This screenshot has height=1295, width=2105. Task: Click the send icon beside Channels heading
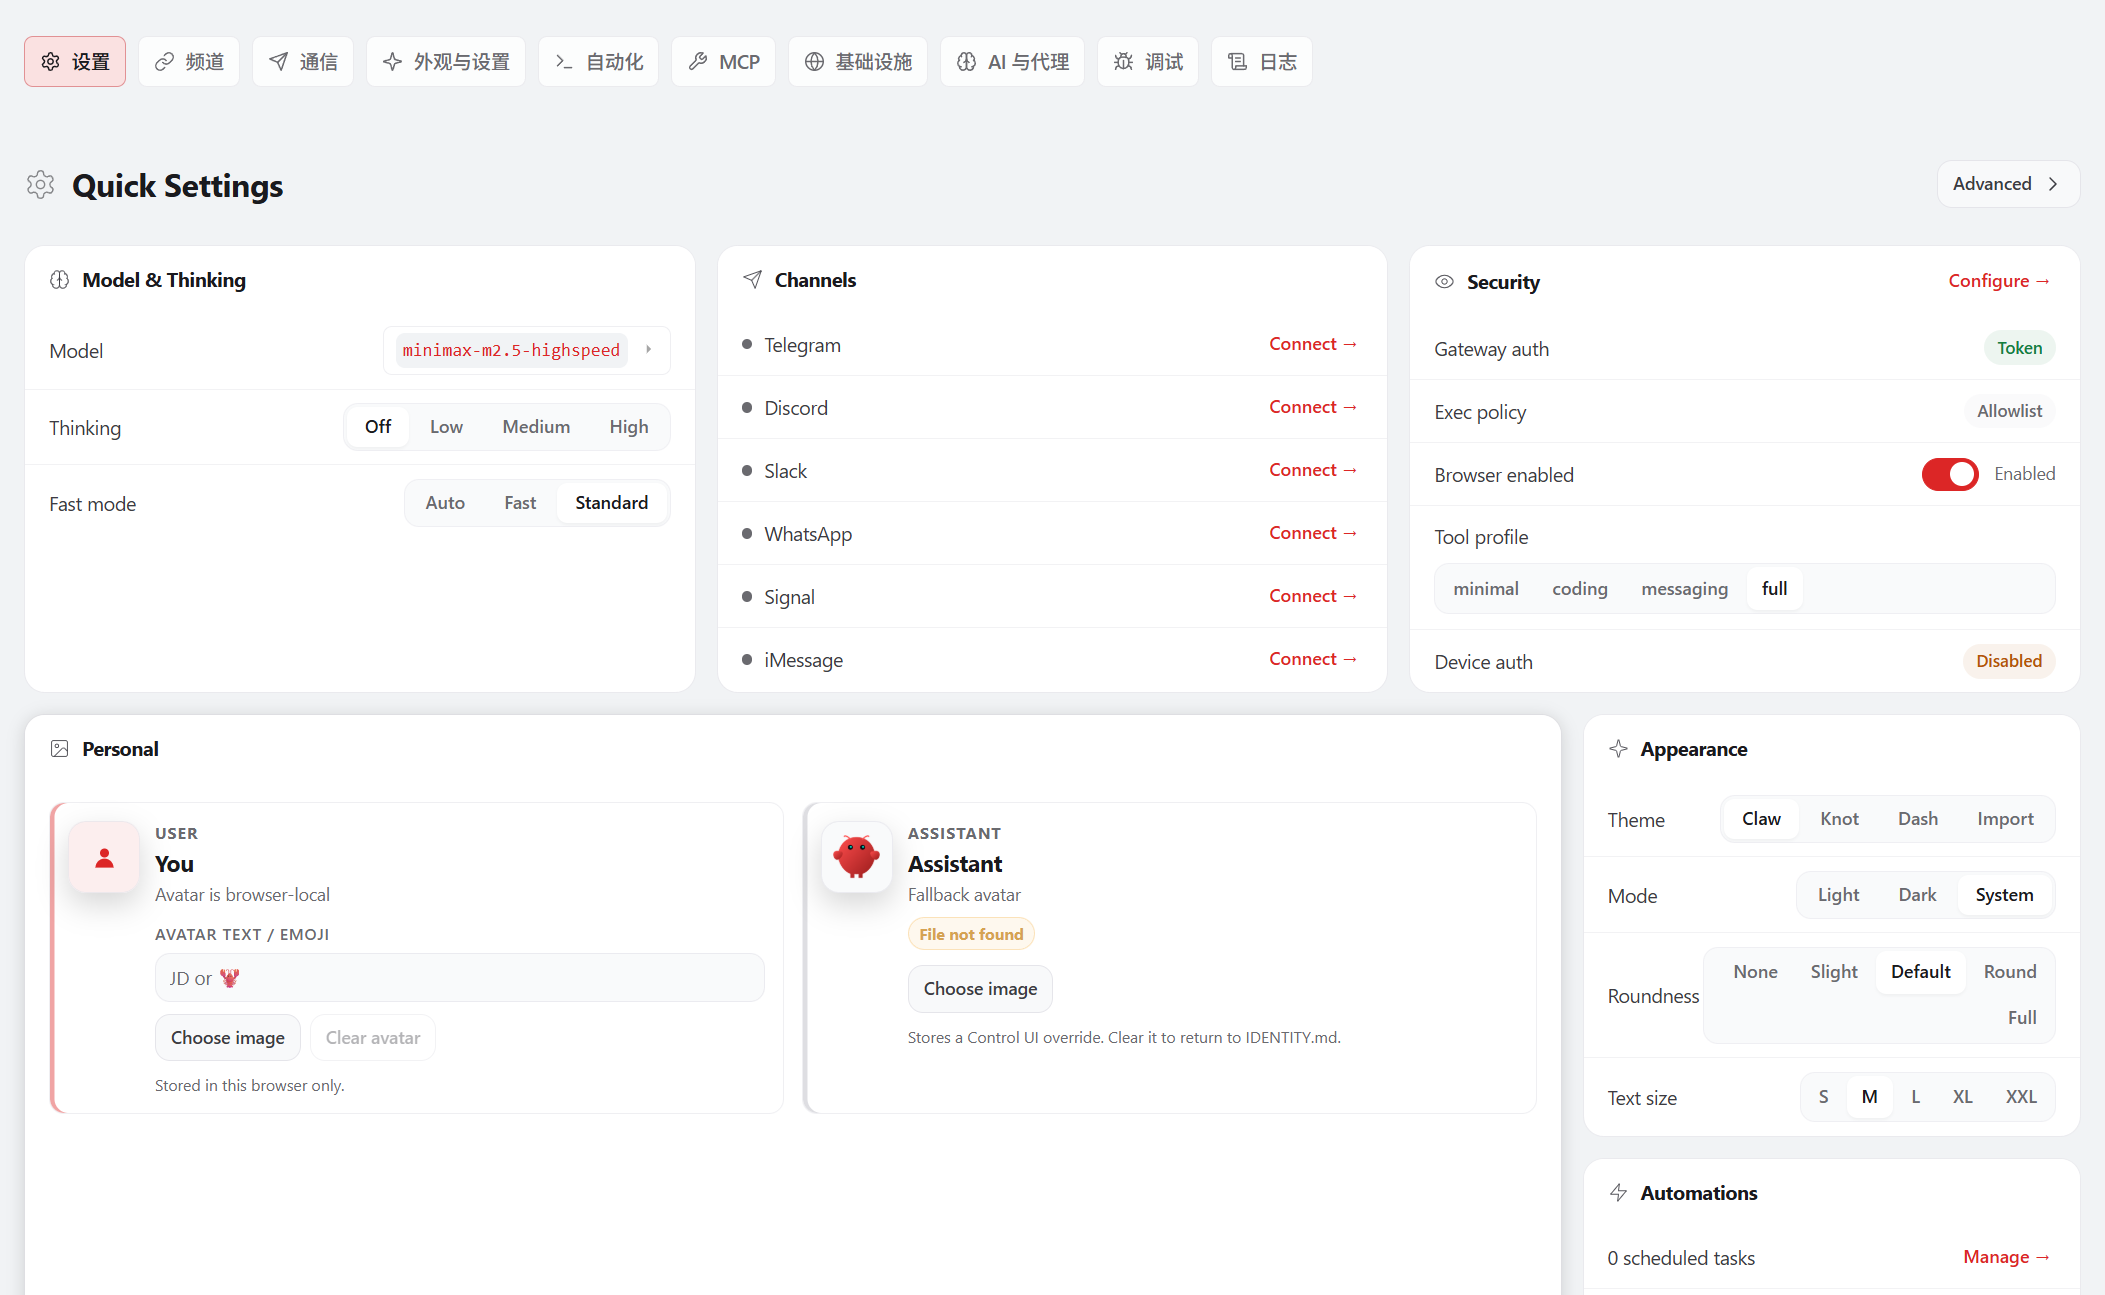coord(752,280)
